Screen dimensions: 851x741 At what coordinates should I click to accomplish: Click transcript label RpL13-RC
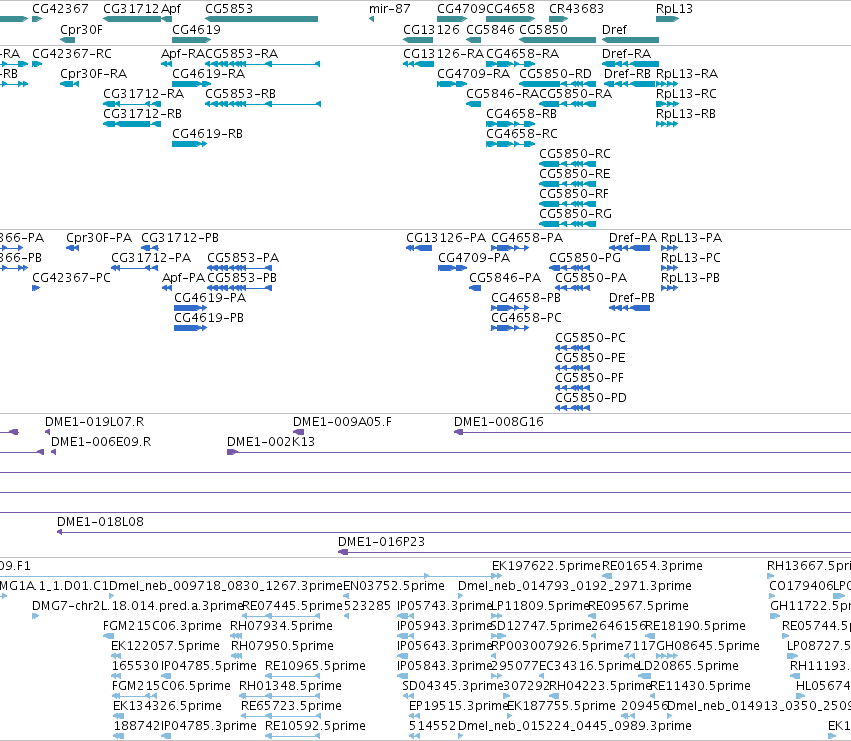click(x=687, y=94)
